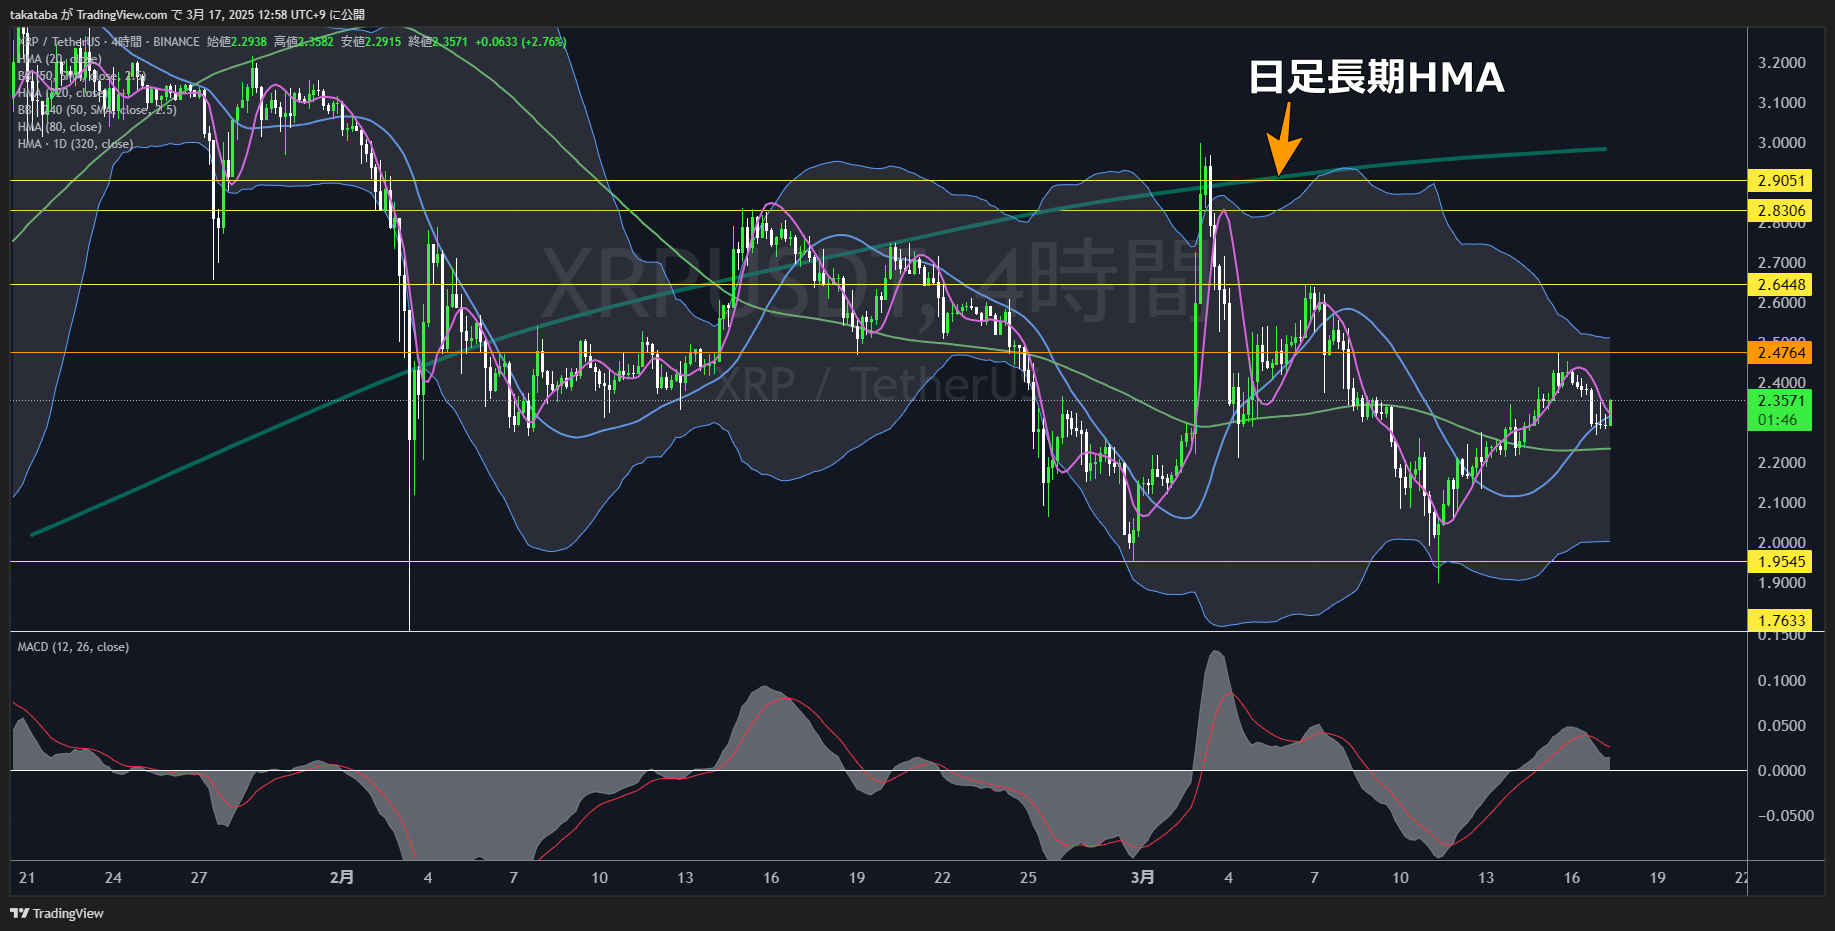Click the 27 date label on time axis
The height and width of the screenshot is (931, 1835).
tap(199, 878)
